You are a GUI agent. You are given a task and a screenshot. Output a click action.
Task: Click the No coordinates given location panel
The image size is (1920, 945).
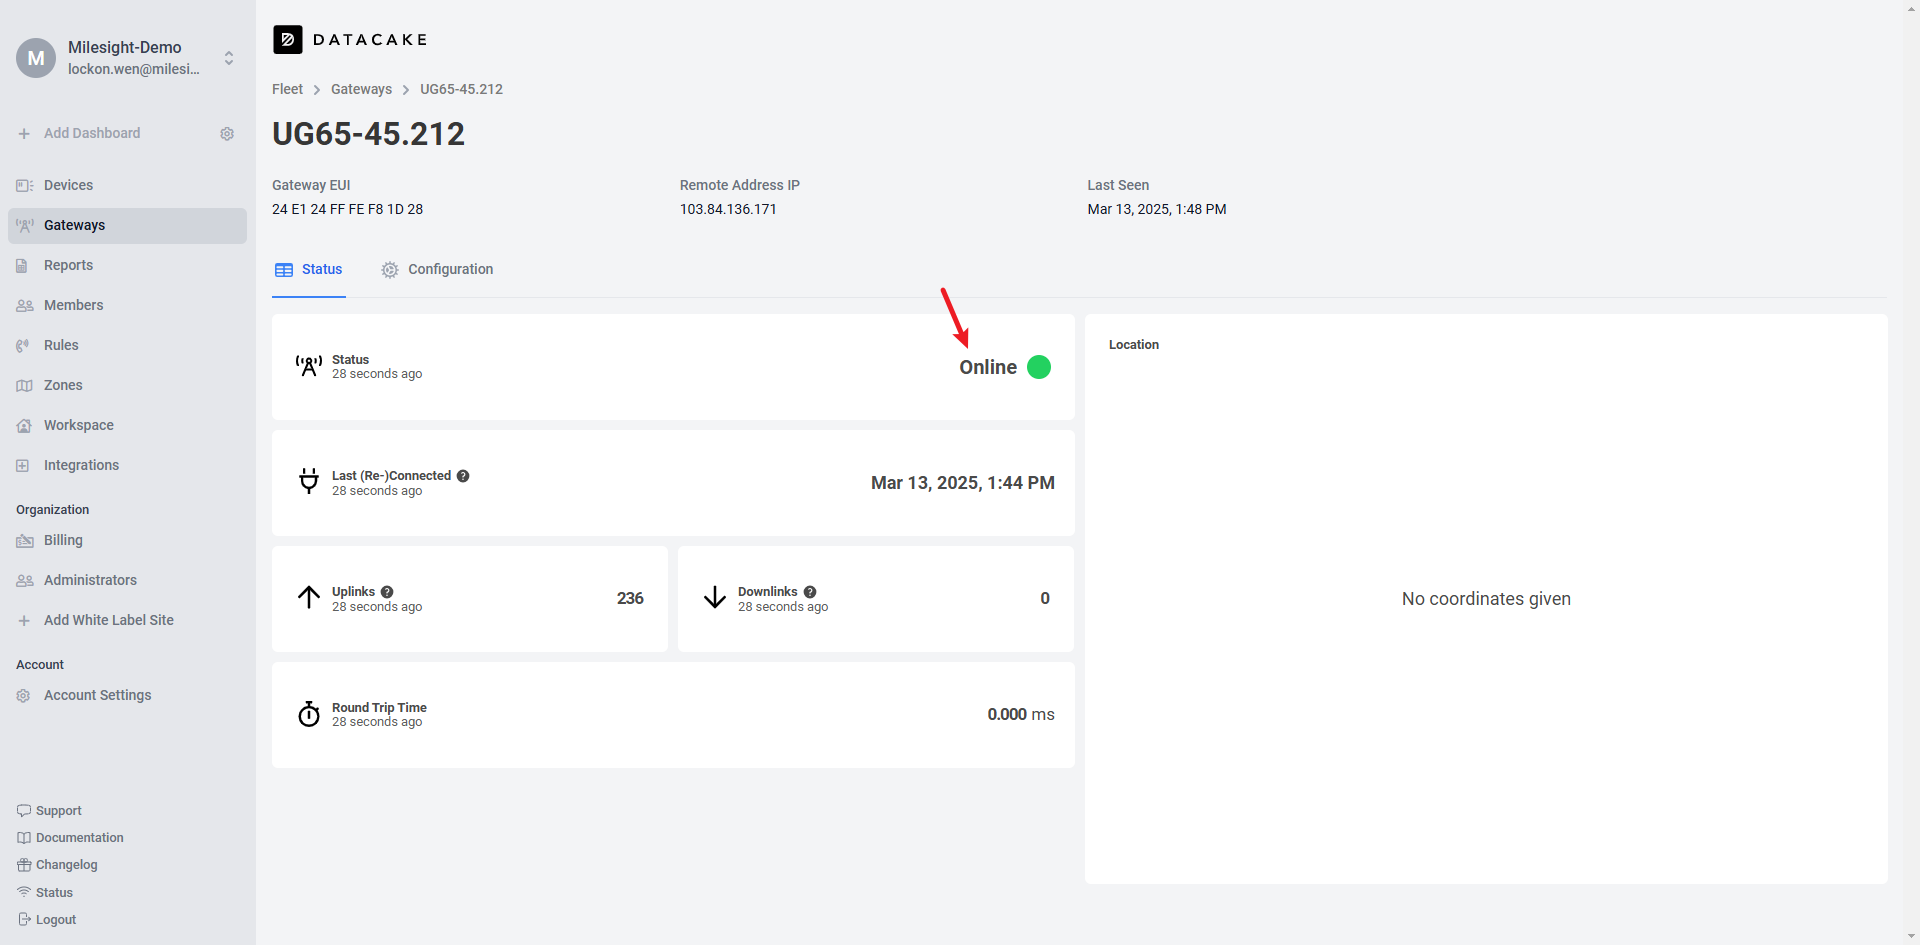click(x=1486, y=599)
